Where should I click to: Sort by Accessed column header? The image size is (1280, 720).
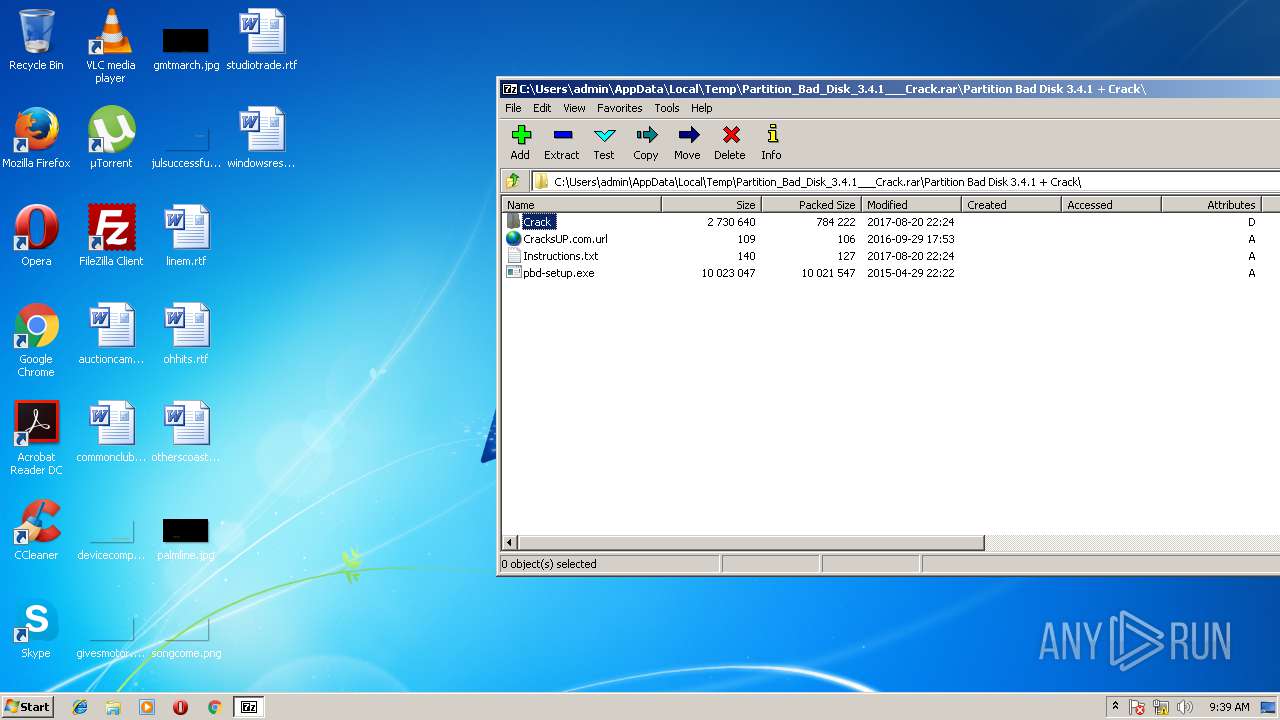point(1111,204)
